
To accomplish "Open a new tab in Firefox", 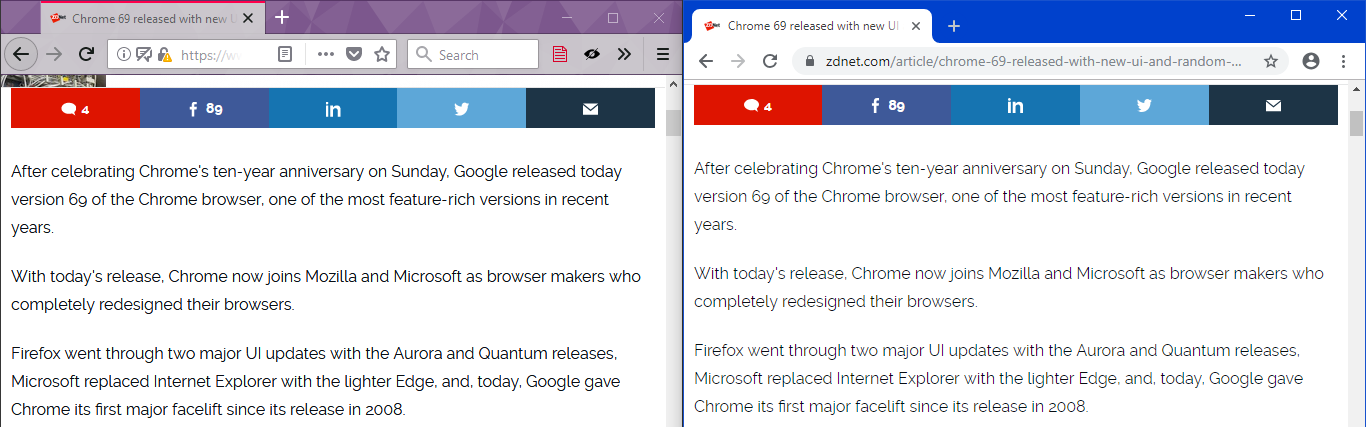I will (282, 17).
